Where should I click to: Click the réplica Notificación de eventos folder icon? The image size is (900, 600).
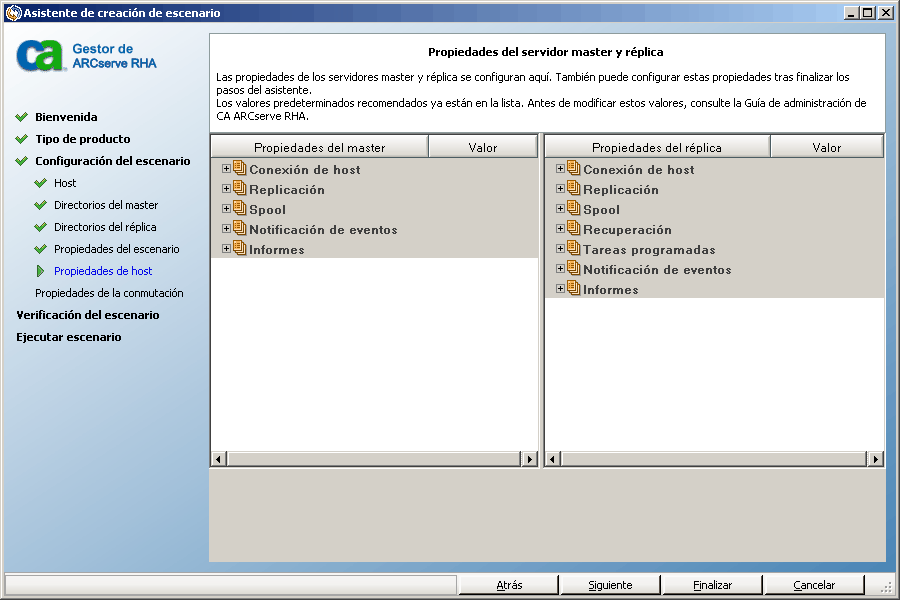coord(574,269)
